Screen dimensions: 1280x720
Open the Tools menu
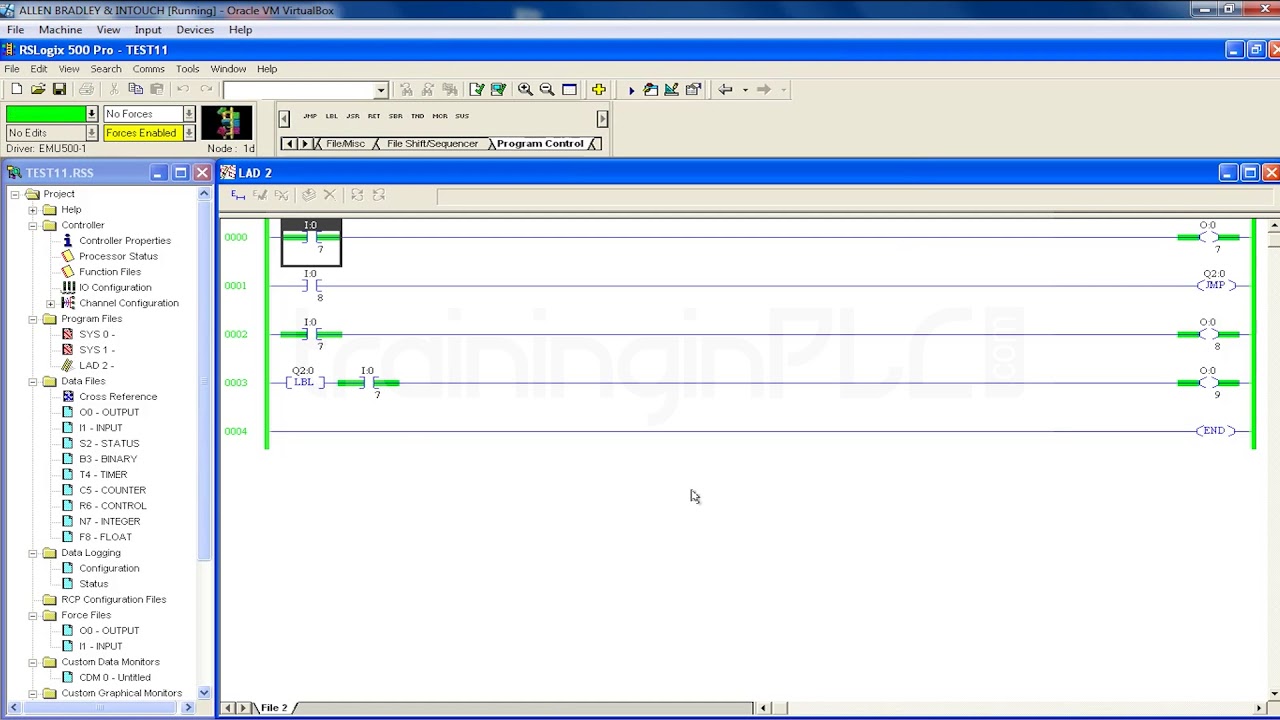pos(187,69)
